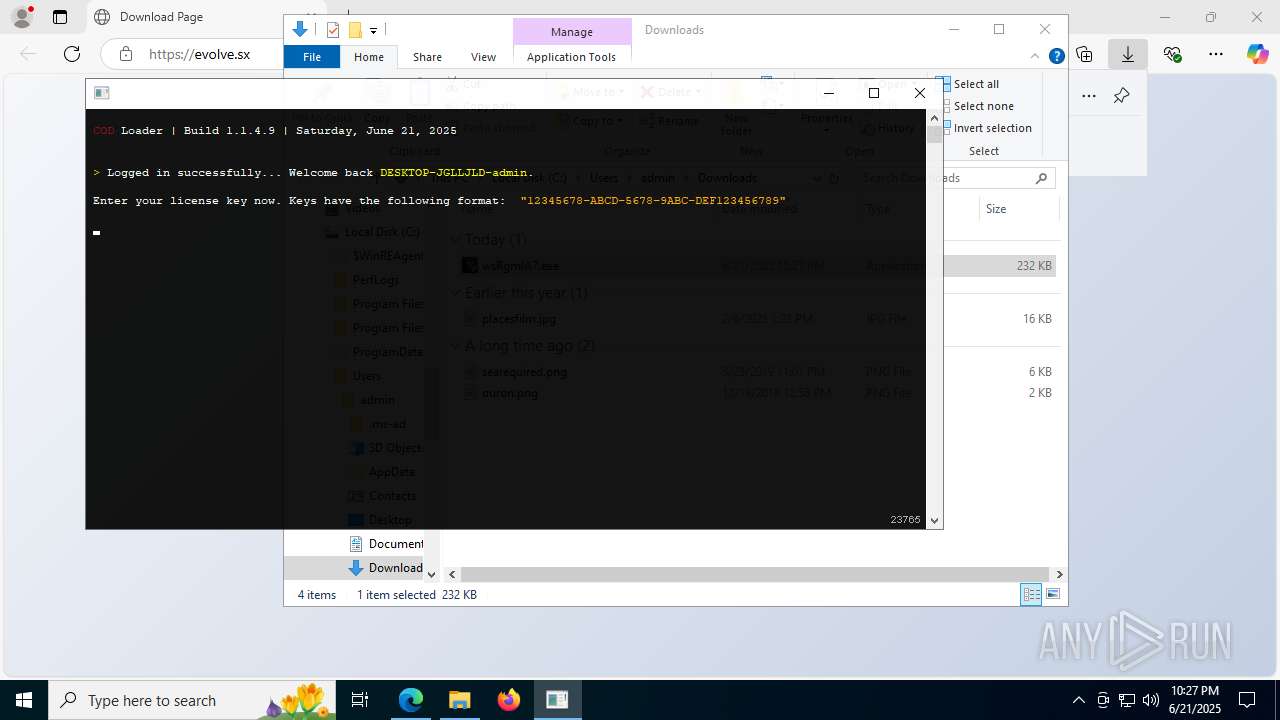Open more options in downloads flyout
This screenshot has height=720, width=1280.
tap(1089, 96)
